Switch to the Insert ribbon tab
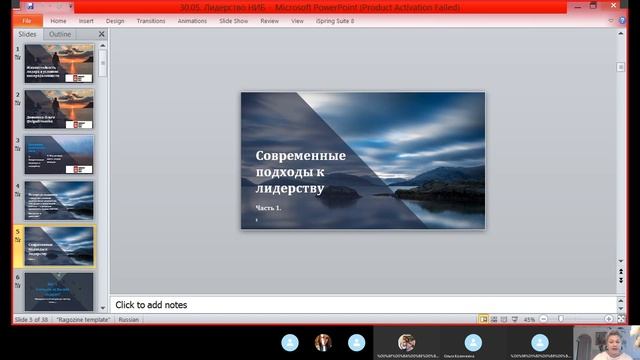The image size is (640, 360). (86, 21)
